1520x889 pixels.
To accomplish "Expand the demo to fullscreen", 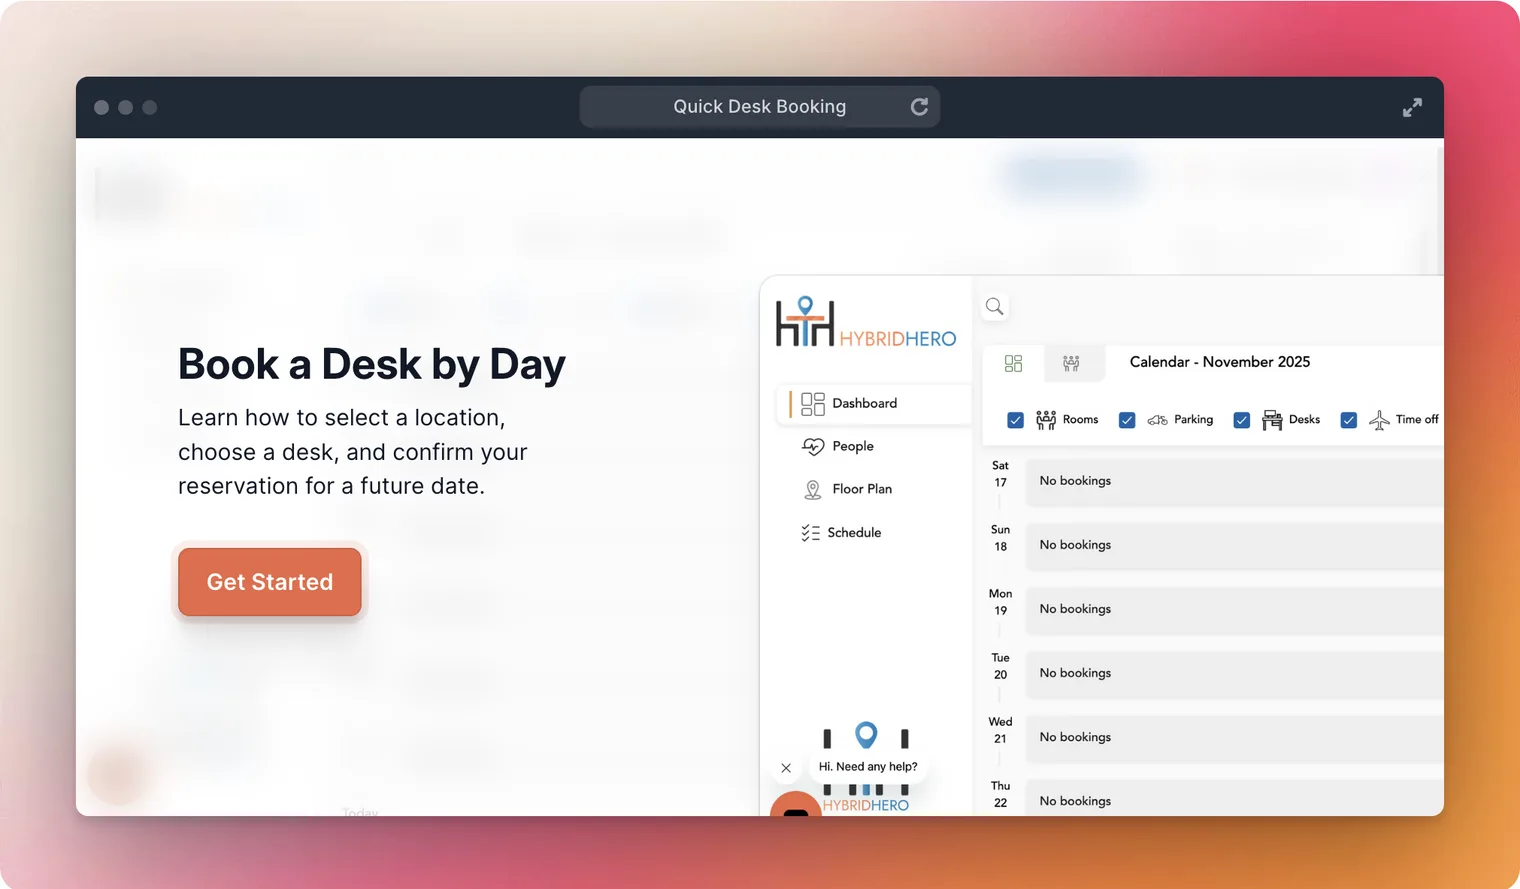I will [x=1412, y=107].
